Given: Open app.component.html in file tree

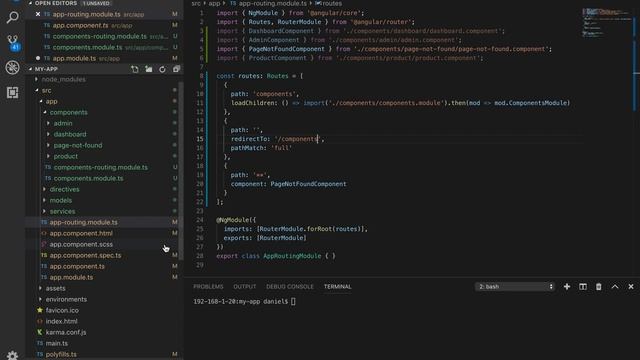Looking at the screenshot, I should (81, 233).
